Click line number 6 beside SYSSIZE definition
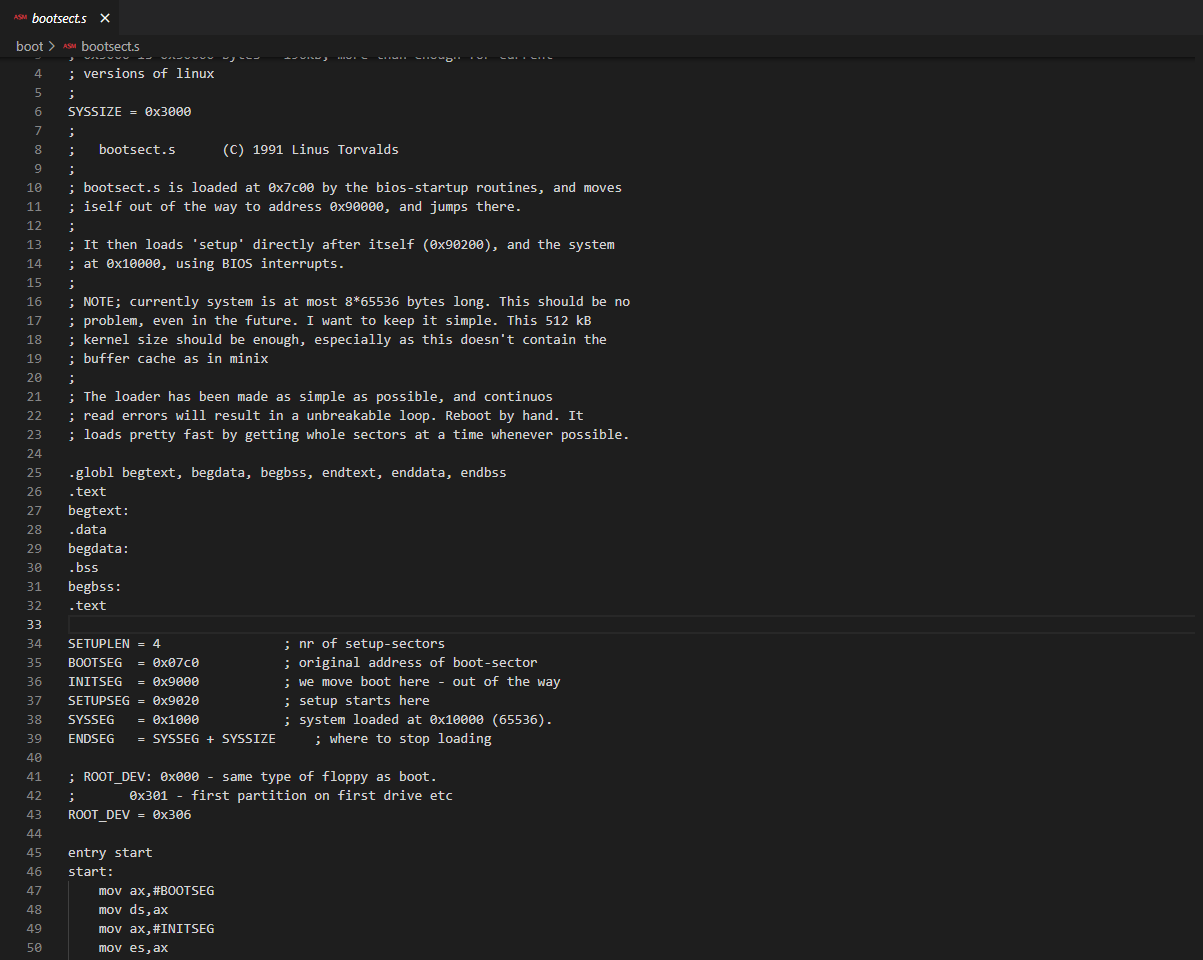The image size is (1203, 960). (37, 111)
